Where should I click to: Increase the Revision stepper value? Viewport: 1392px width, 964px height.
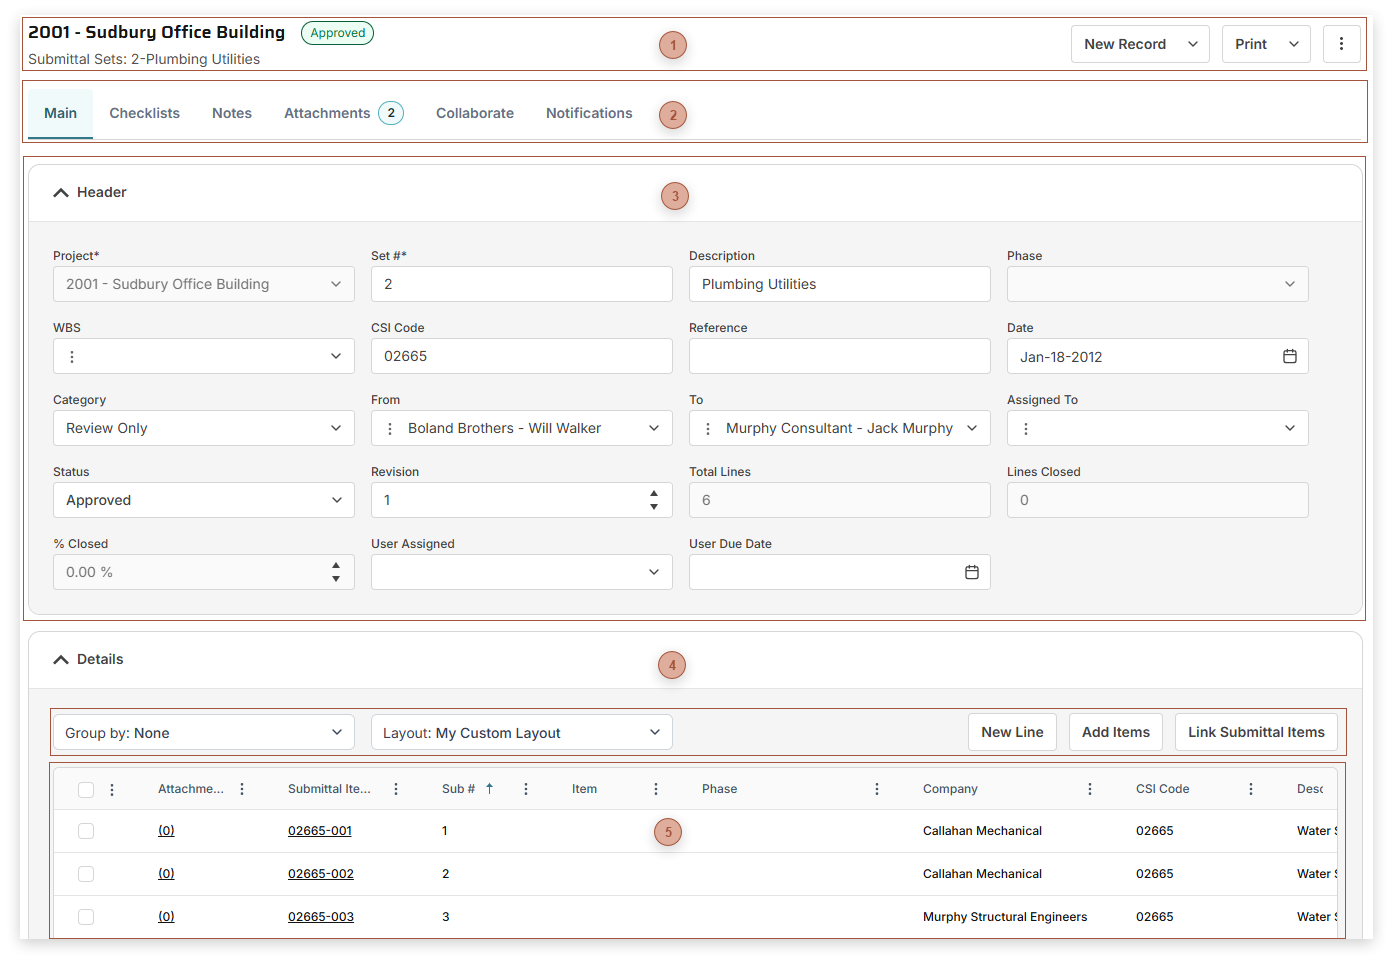click(653, 493)
